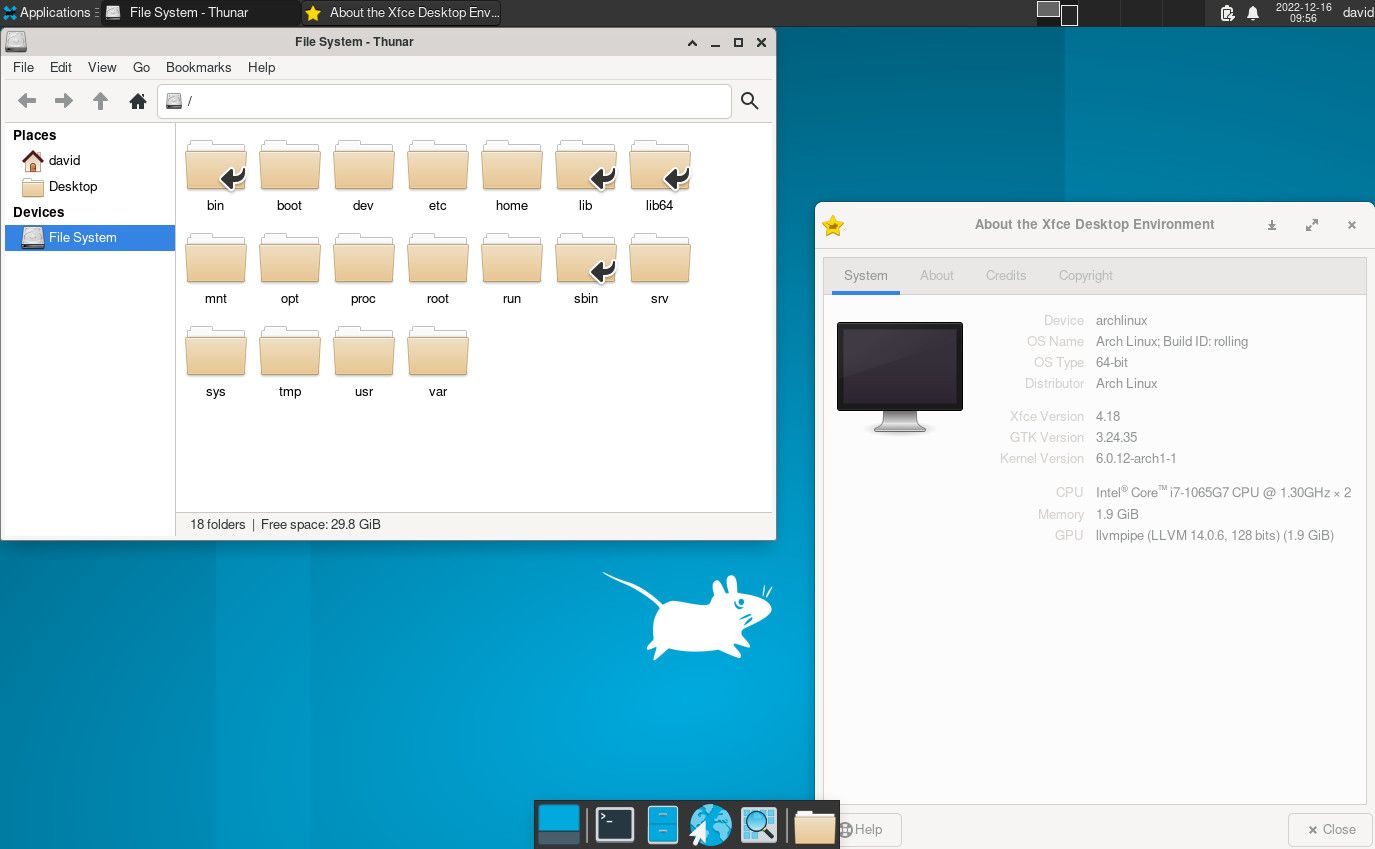Click the Thunar back navigation arrow
Image resolution: width=1375 pixels, height=849 pixels.
point(28,101)
